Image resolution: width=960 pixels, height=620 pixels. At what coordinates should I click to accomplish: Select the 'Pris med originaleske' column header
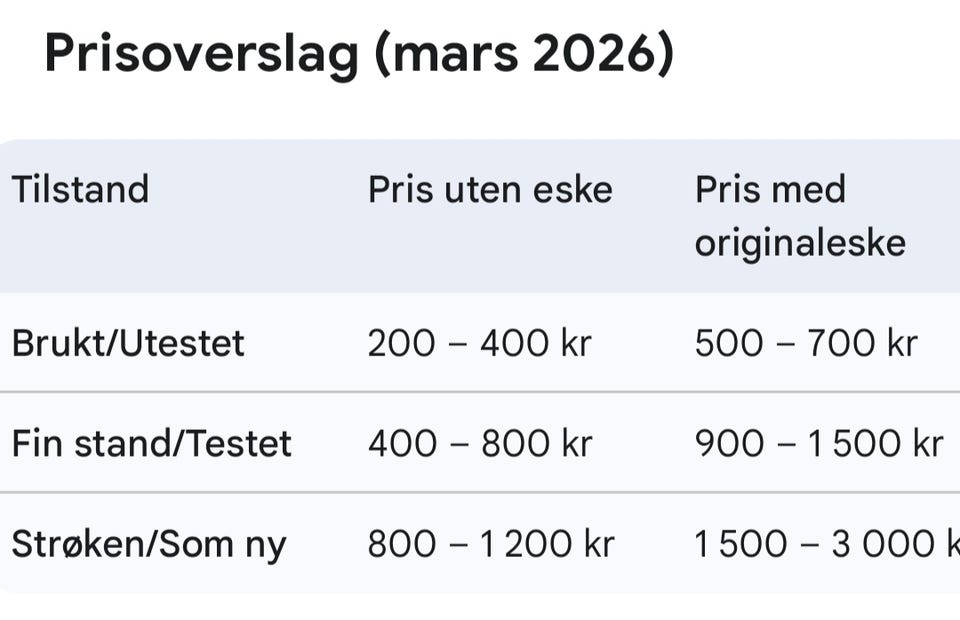(800, 215)
